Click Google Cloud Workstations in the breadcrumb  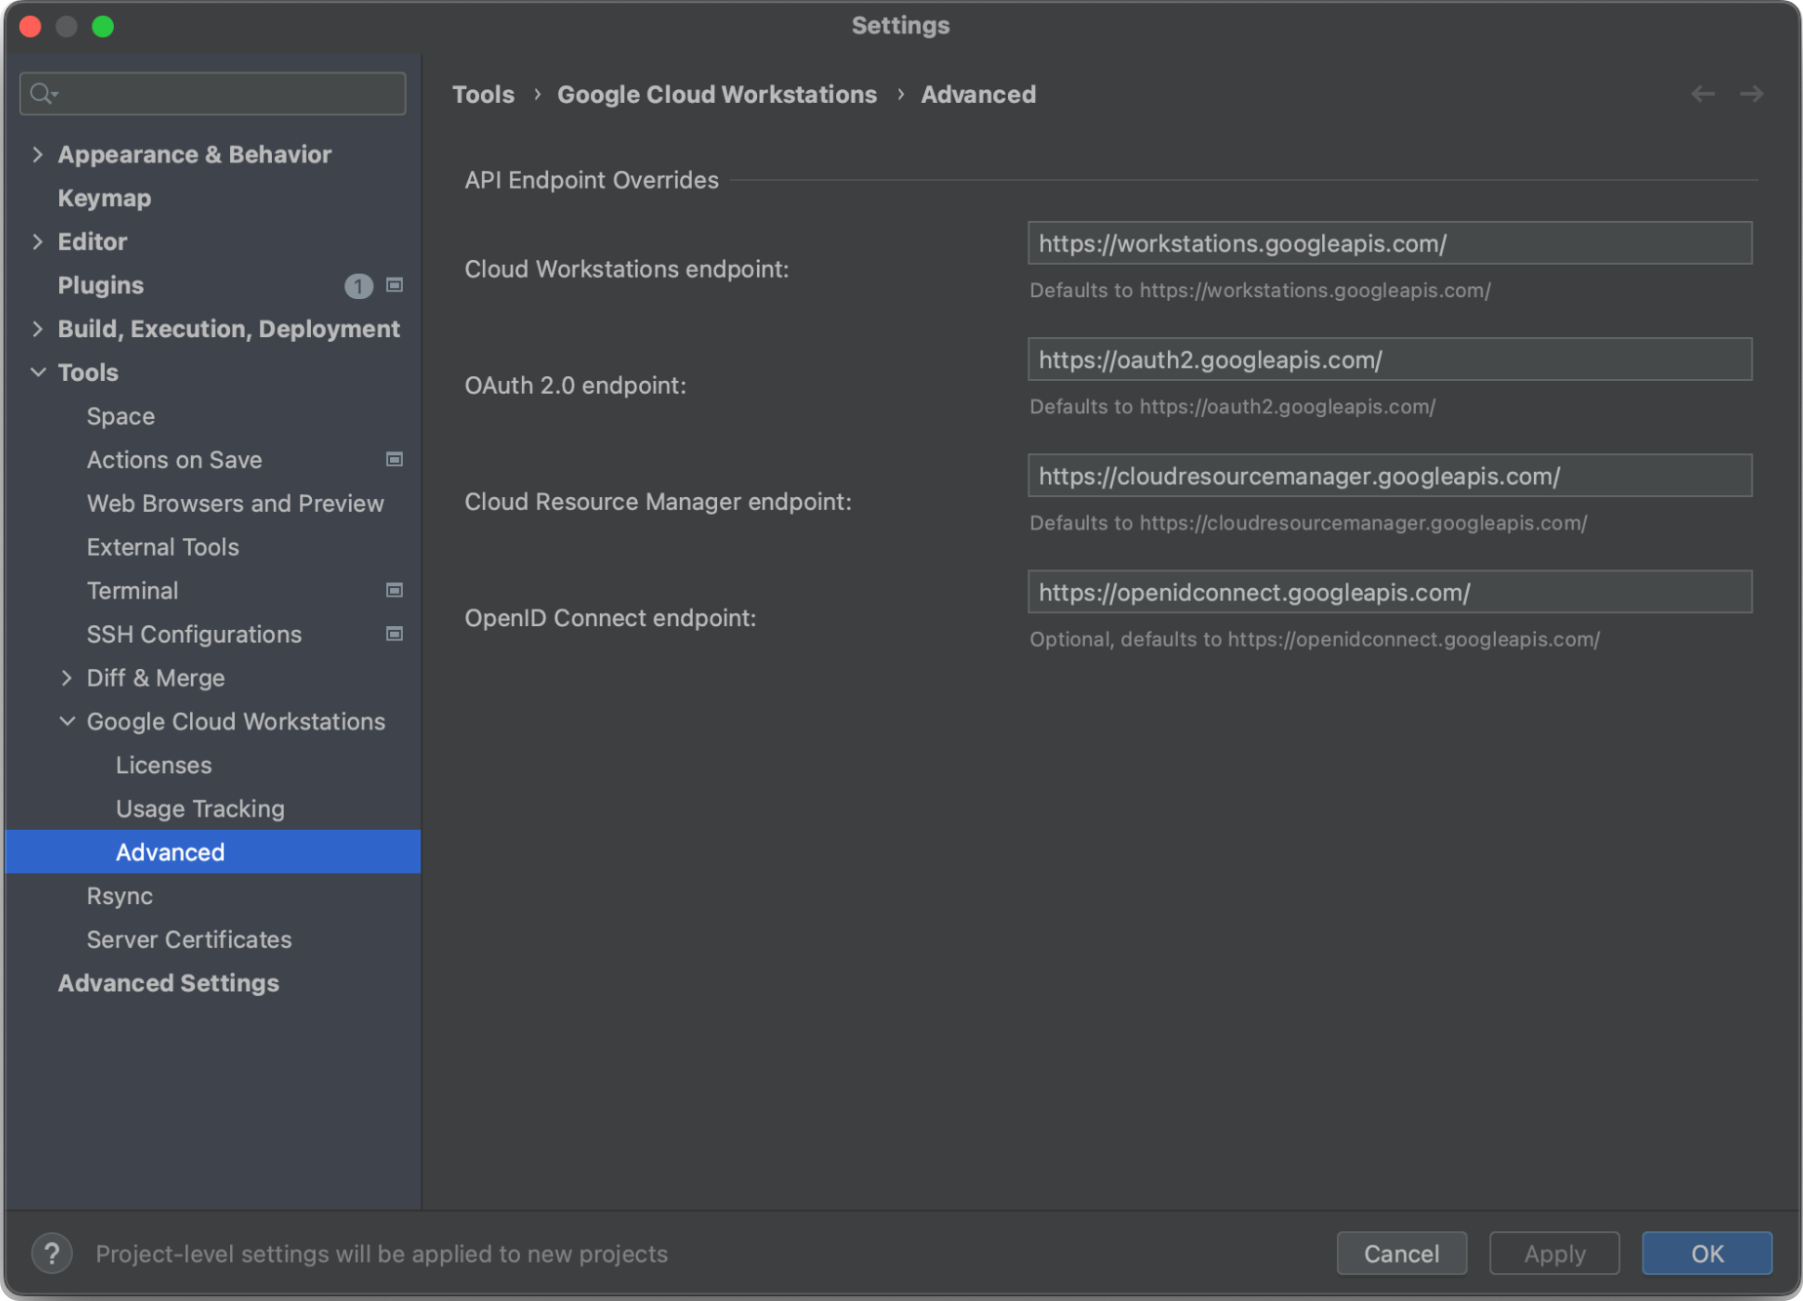[716, 94]
